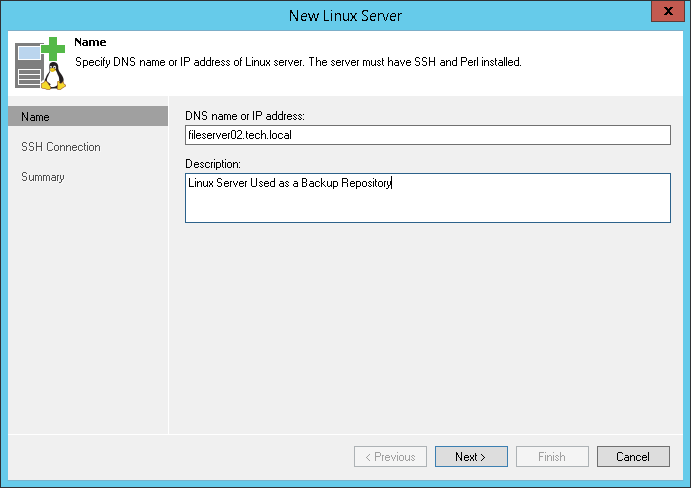Click the bold Name heading in the header
691x488 pixels.
coord(90,43)
